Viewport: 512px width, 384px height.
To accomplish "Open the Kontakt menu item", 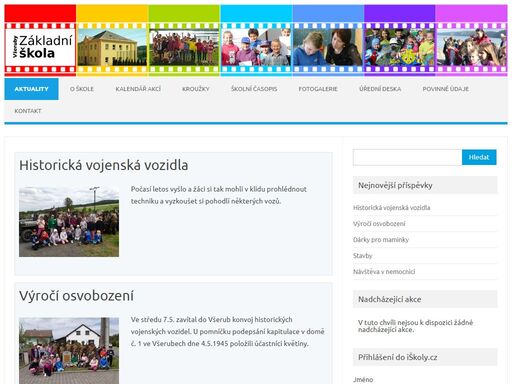I will pyautogui.click(x=28, y=111).
